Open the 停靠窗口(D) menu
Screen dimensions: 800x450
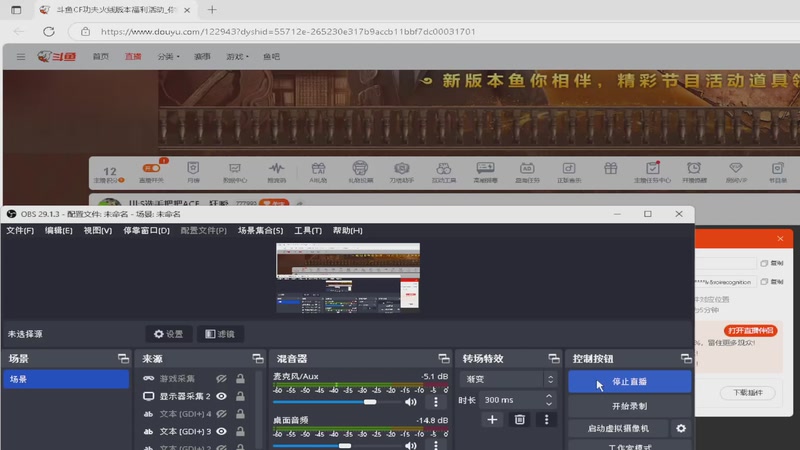146,231
